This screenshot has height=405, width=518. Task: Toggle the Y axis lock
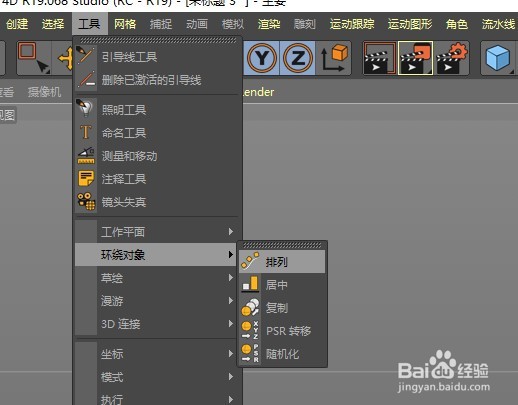point(262,58)
